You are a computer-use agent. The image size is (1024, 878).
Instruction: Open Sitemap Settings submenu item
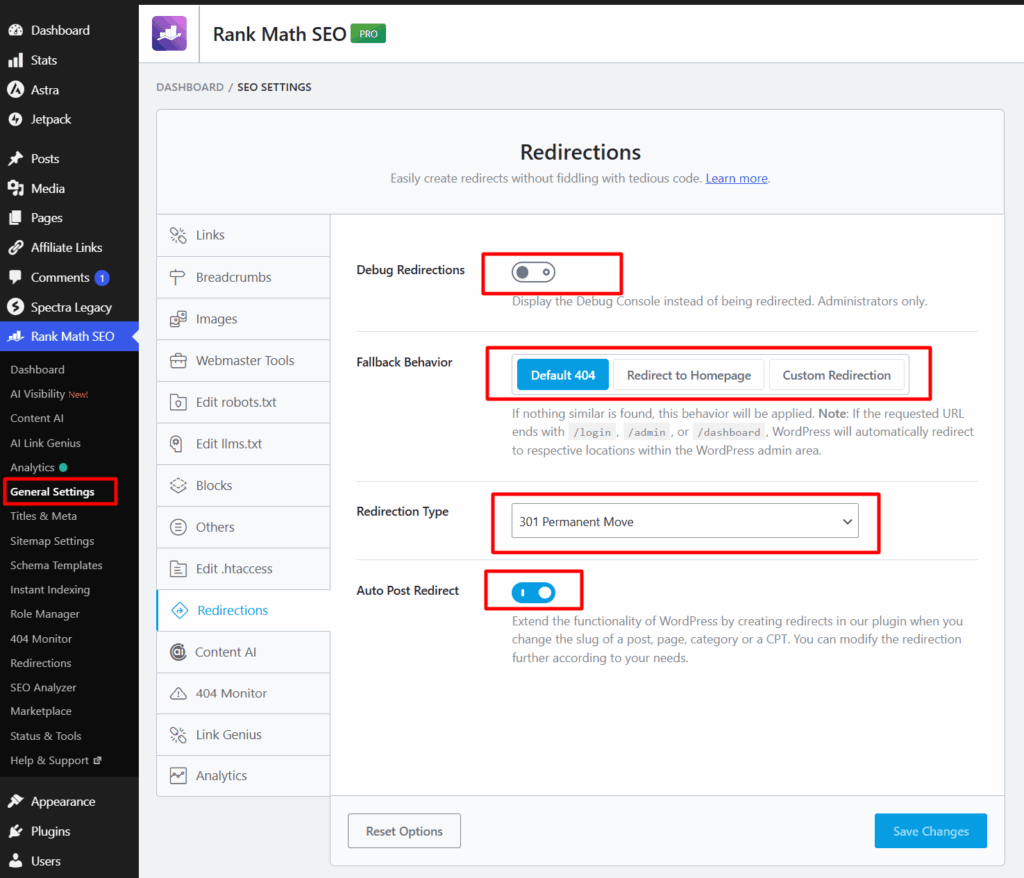pos(52,541)
